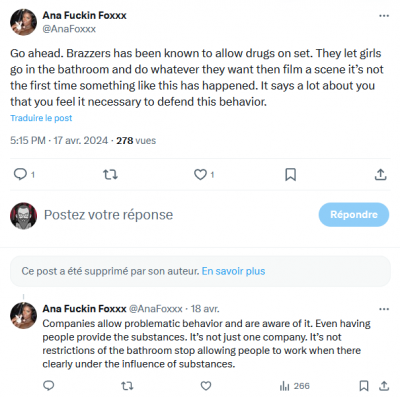
Task: Share the main post via the upload icon
Action: click(380, 174)
